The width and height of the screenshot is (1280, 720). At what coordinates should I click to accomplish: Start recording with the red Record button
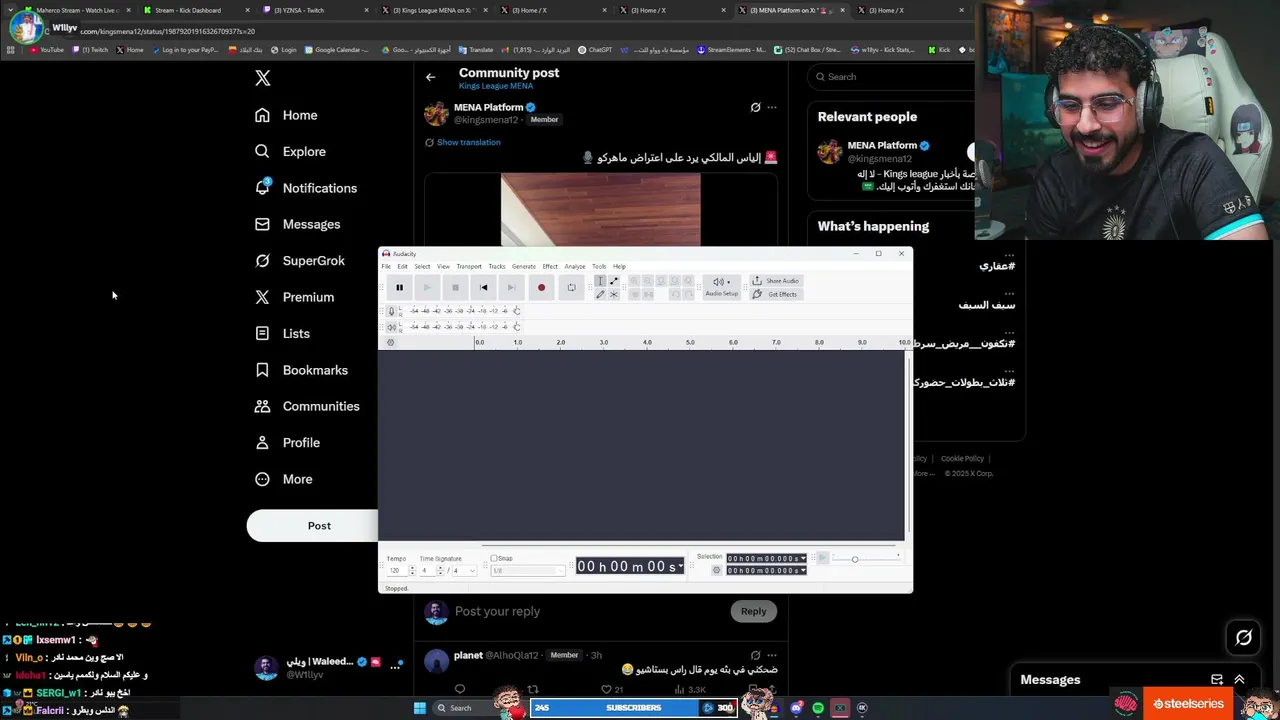[x=541, y=288]
